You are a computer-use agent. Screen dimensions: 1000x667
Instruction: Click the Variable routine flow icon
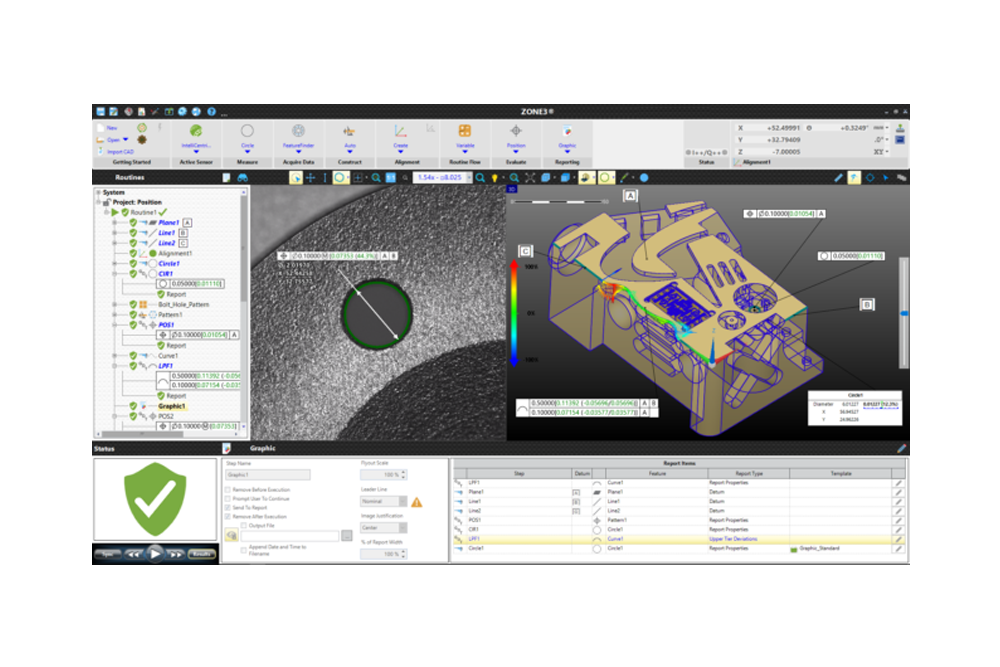465,131
